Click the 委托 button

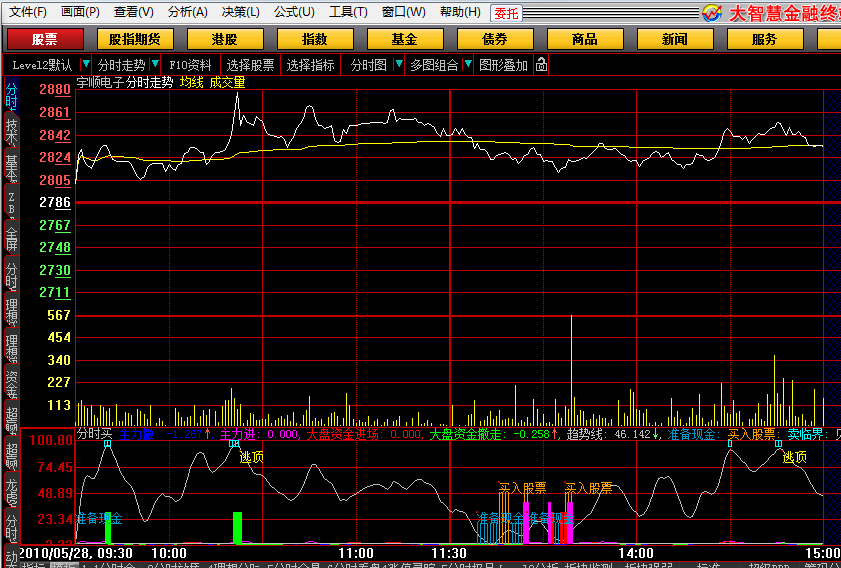click(506, 13)
